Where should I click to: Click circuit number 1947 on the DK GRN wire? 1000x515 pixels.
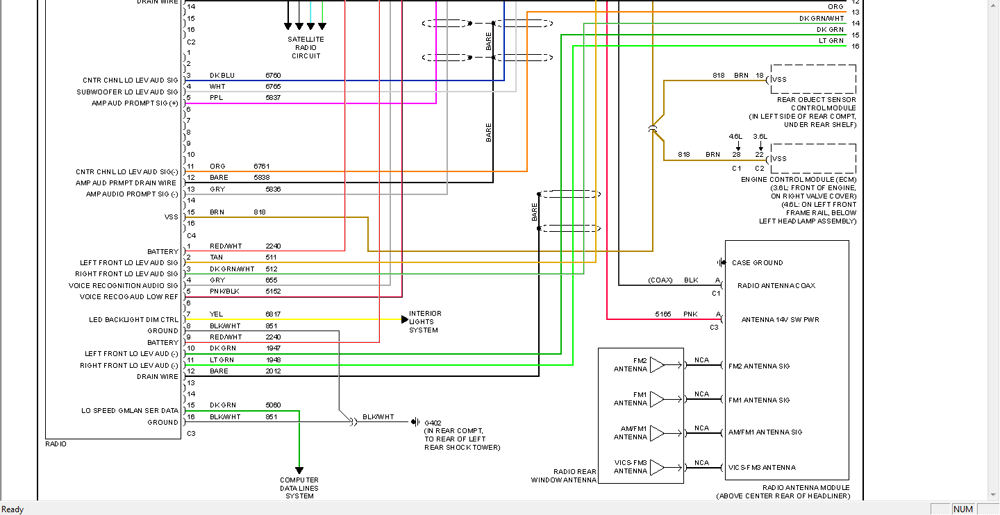pyautogui.click(x=273, y=348)
